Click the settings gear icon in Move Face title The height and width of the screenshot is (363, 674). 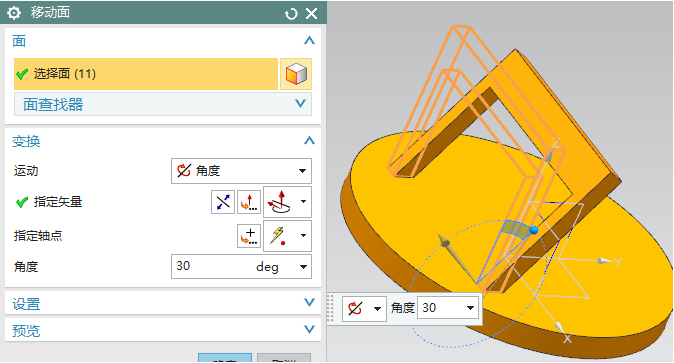tap(14, 13)
